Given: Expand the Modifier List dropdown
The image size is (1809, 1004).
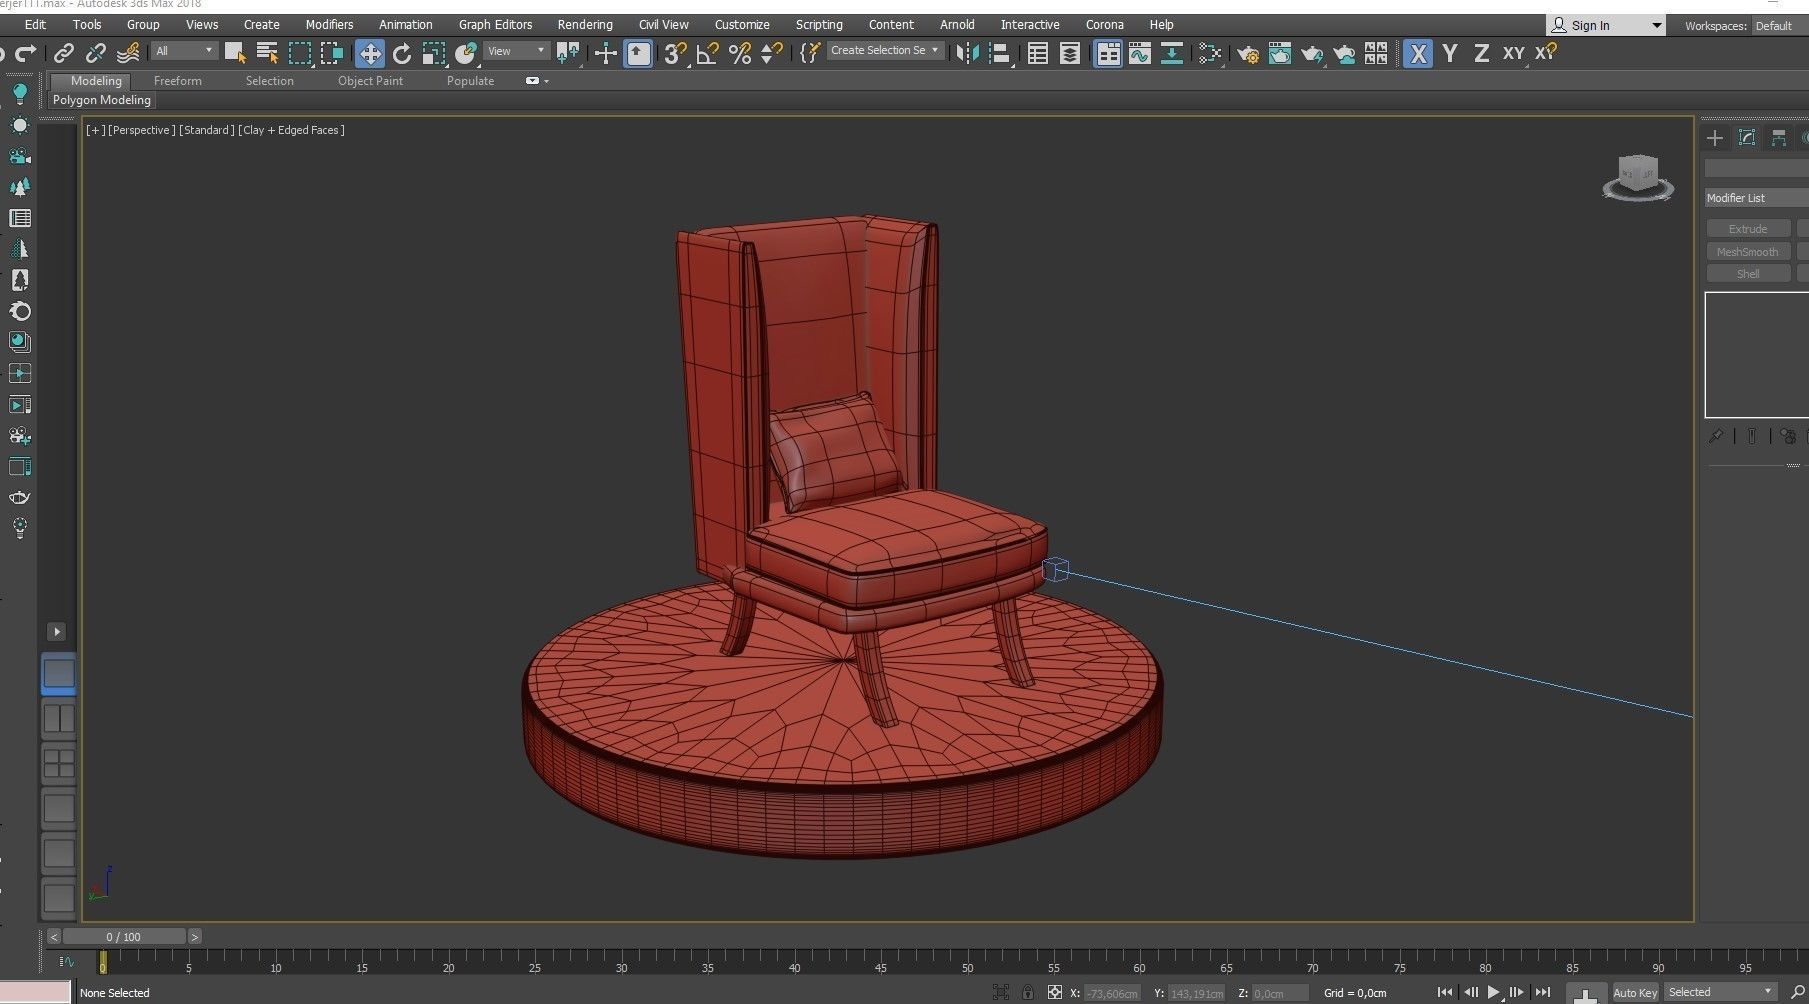Looking at the screenshot, I should (1756, 198).
